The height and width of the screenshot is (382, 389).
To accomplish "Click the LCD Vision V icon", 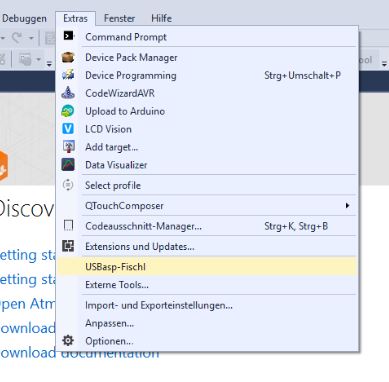I will pos(68,129).
